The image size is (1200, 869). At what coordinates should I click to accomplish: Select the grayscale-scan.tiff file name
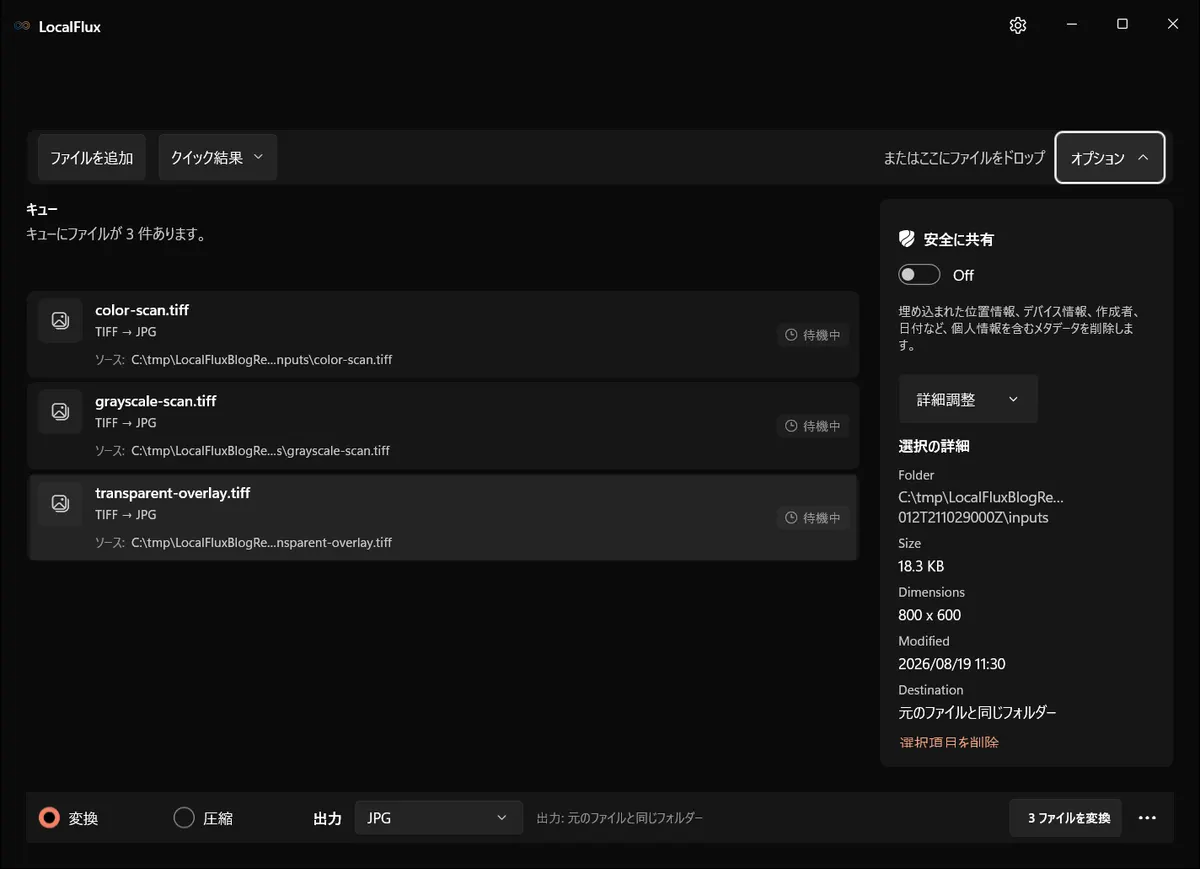(156, 401)
